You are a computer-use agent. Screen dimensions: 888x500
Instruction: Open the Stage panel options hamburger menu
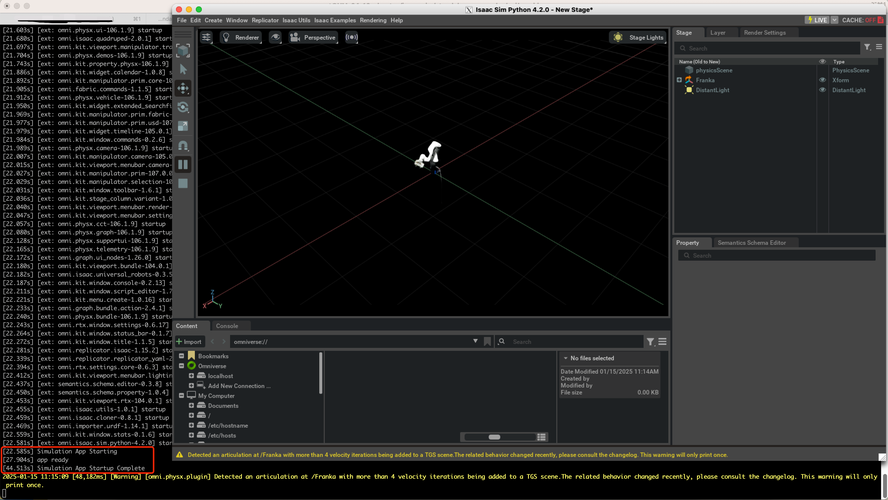tap(879, 48)
